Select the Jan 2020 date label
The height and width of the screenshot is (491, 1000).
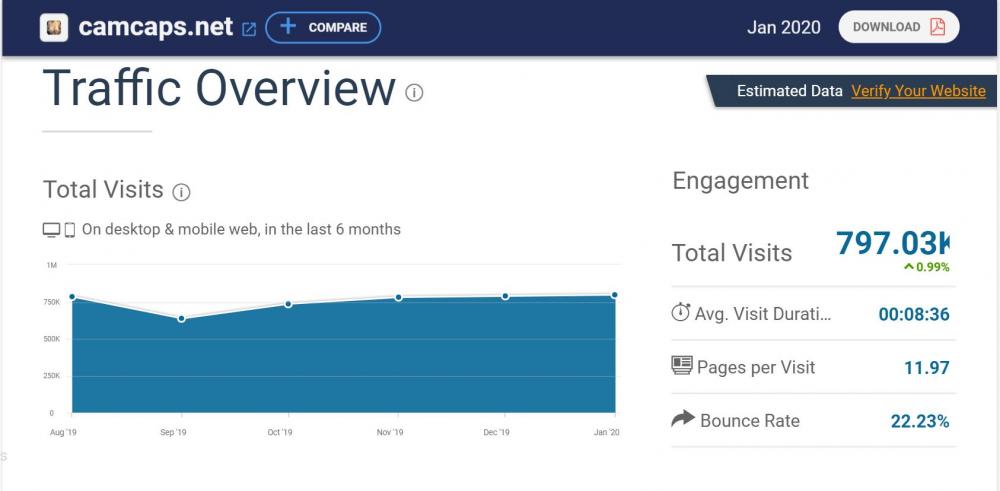[x=783, y=28]
